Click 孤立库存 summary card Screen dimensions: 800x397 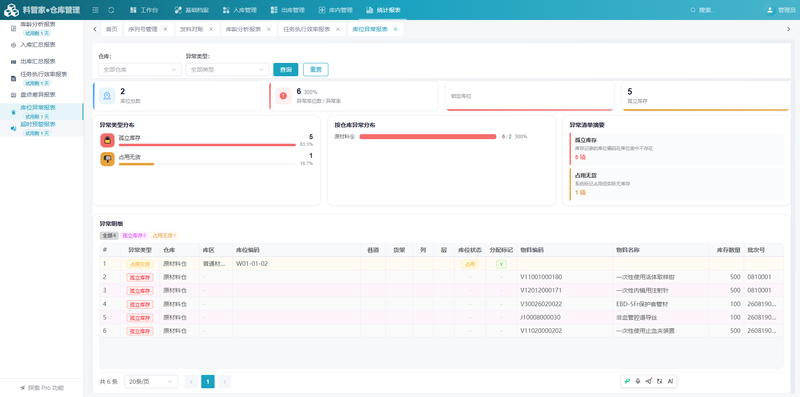coord(676,149)
